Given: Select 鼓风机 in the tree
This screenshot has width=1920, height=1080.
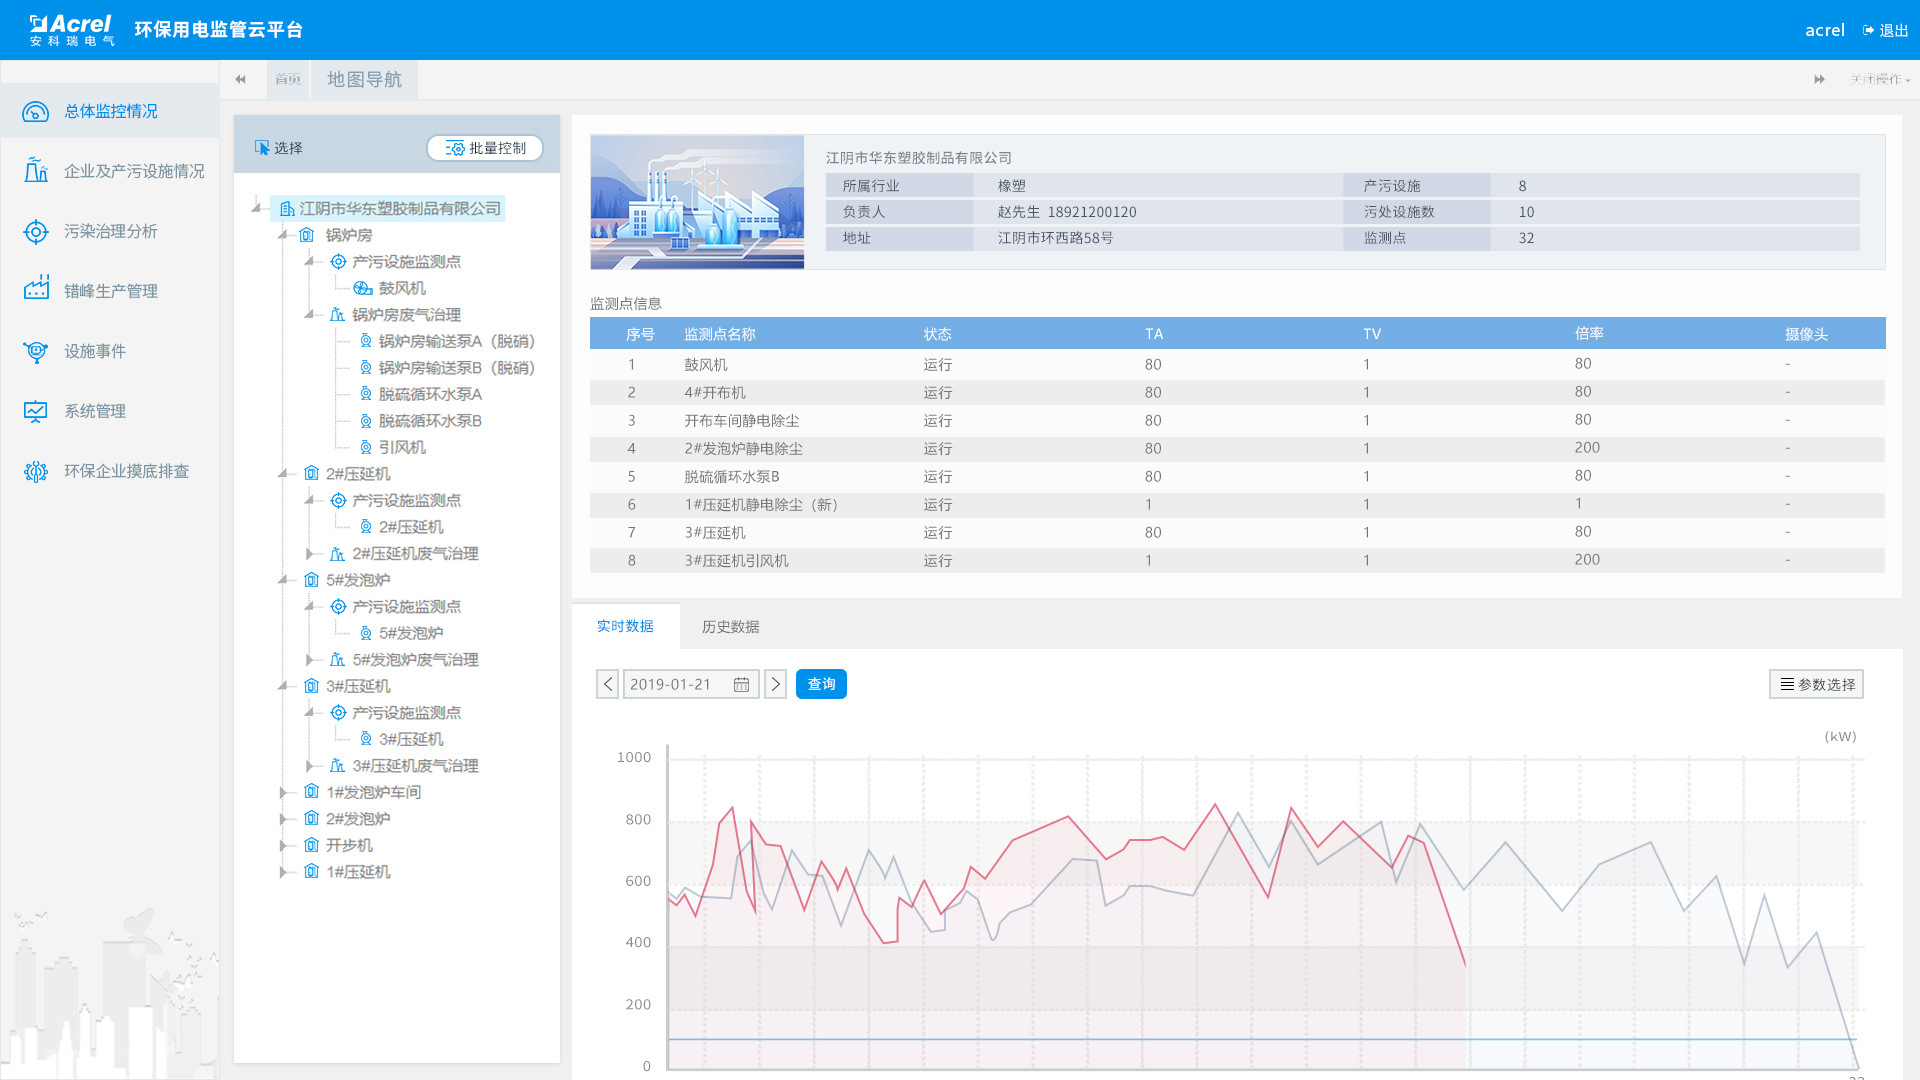Looking at the screenshot, I should coord(402,288).
